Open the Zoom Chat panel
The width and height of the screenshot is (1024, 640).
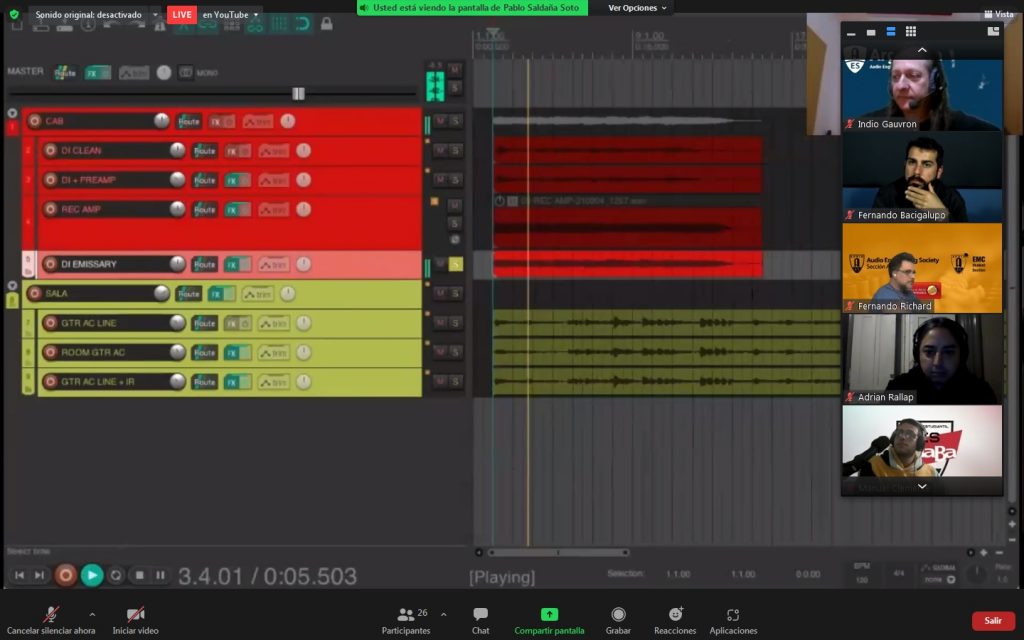point(480,620)
